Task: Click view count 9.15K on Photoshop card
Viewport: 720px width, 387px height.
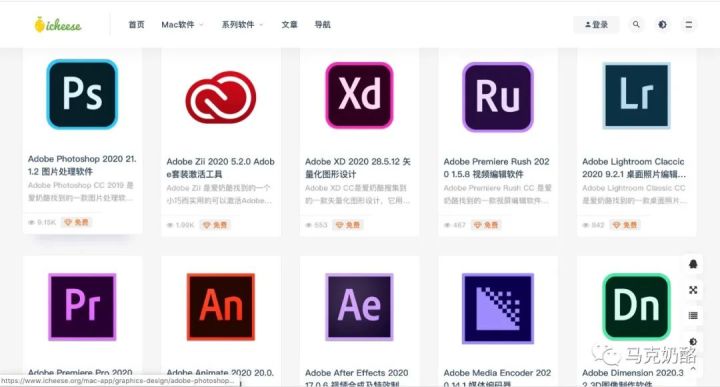Action: tap(42, 222)
